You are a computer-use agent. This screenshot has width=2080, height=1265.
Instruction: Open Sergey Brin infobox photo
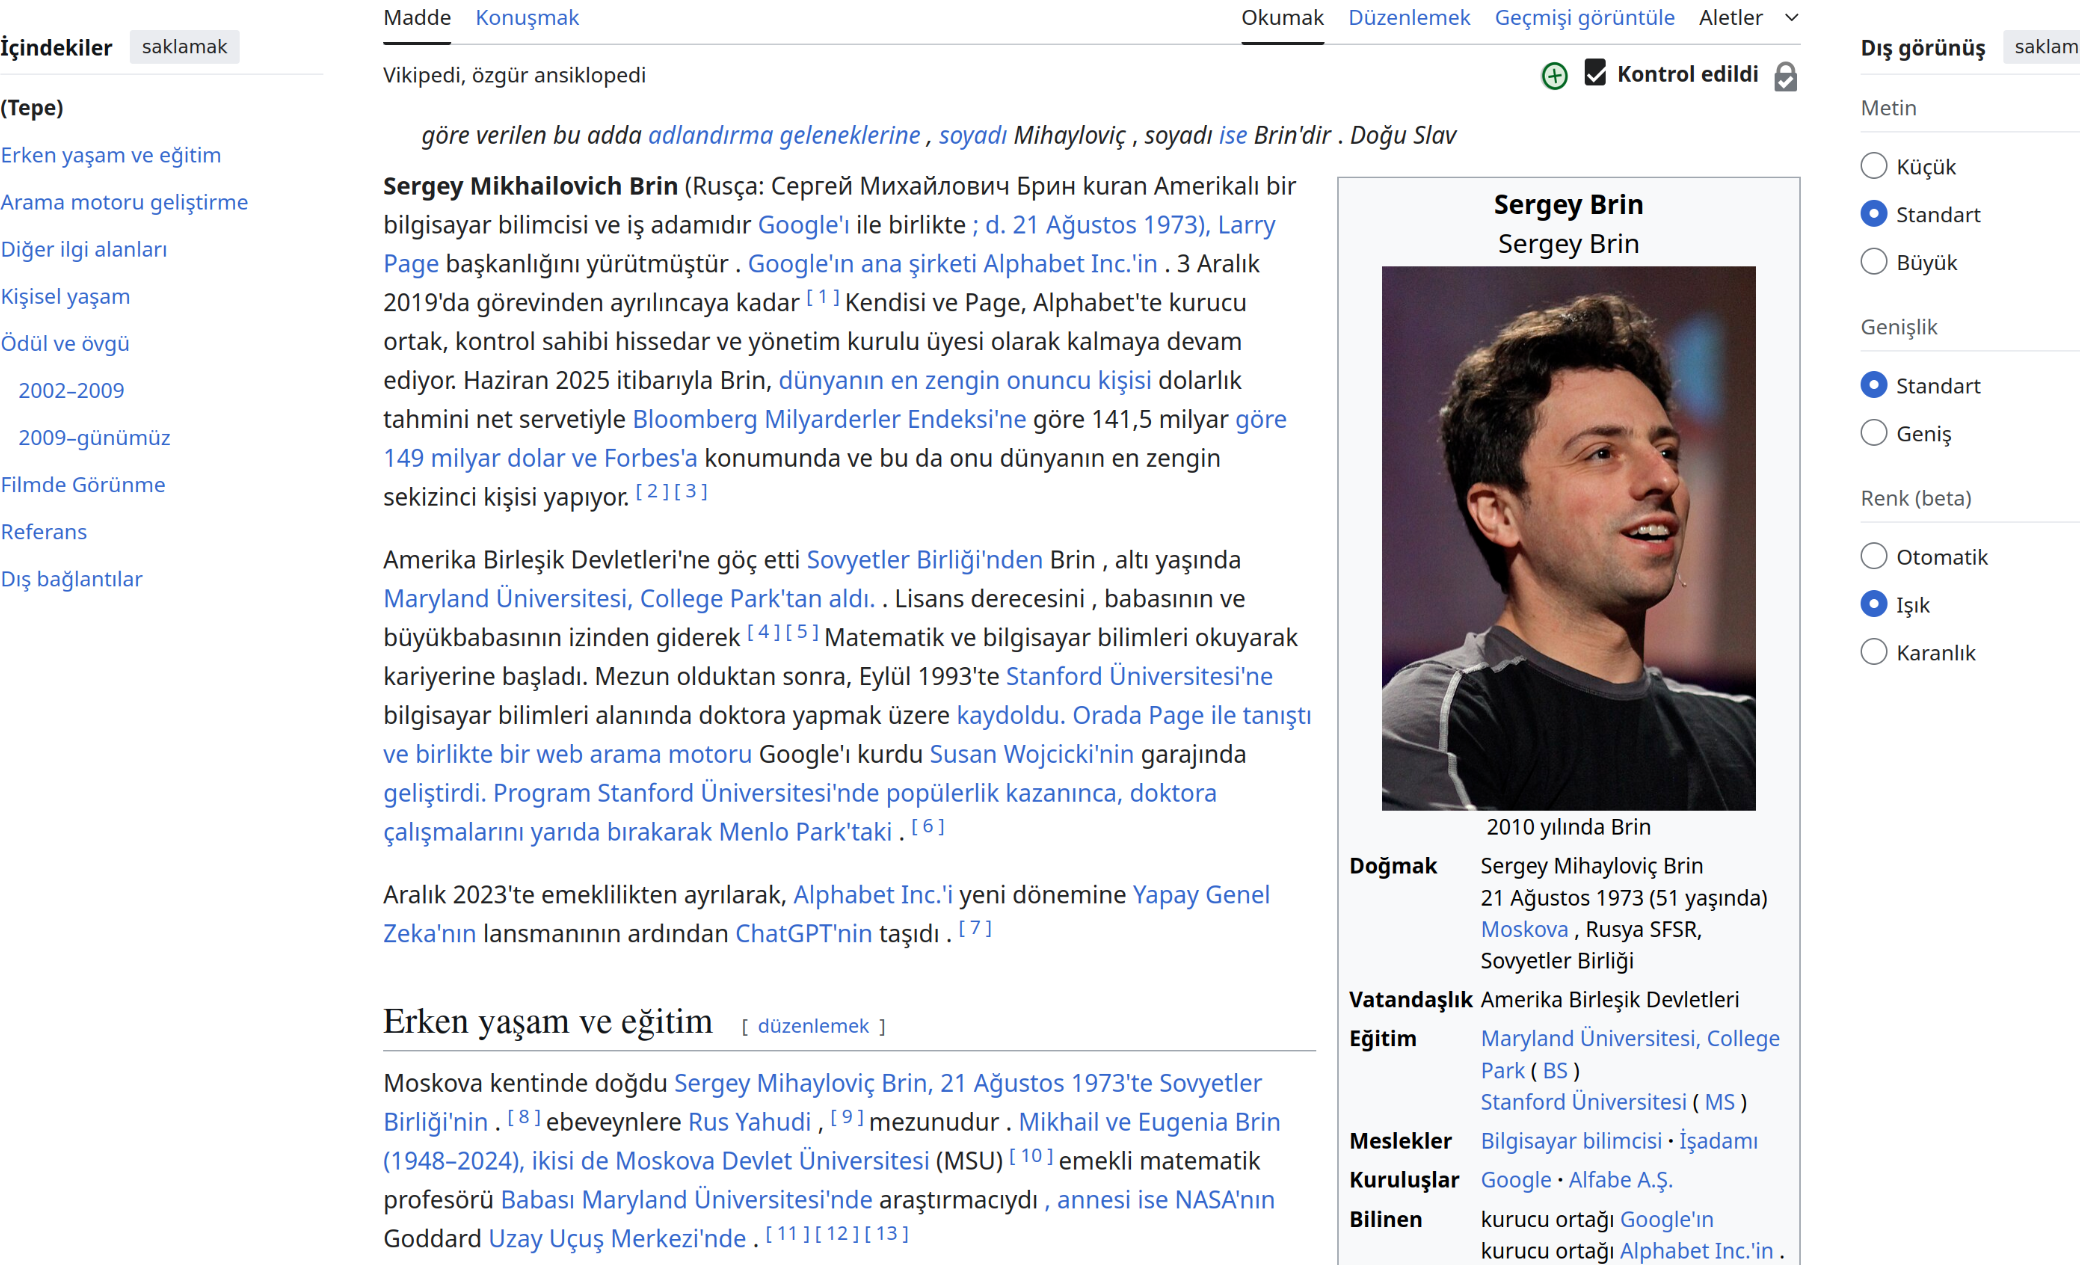[1568, 538]
